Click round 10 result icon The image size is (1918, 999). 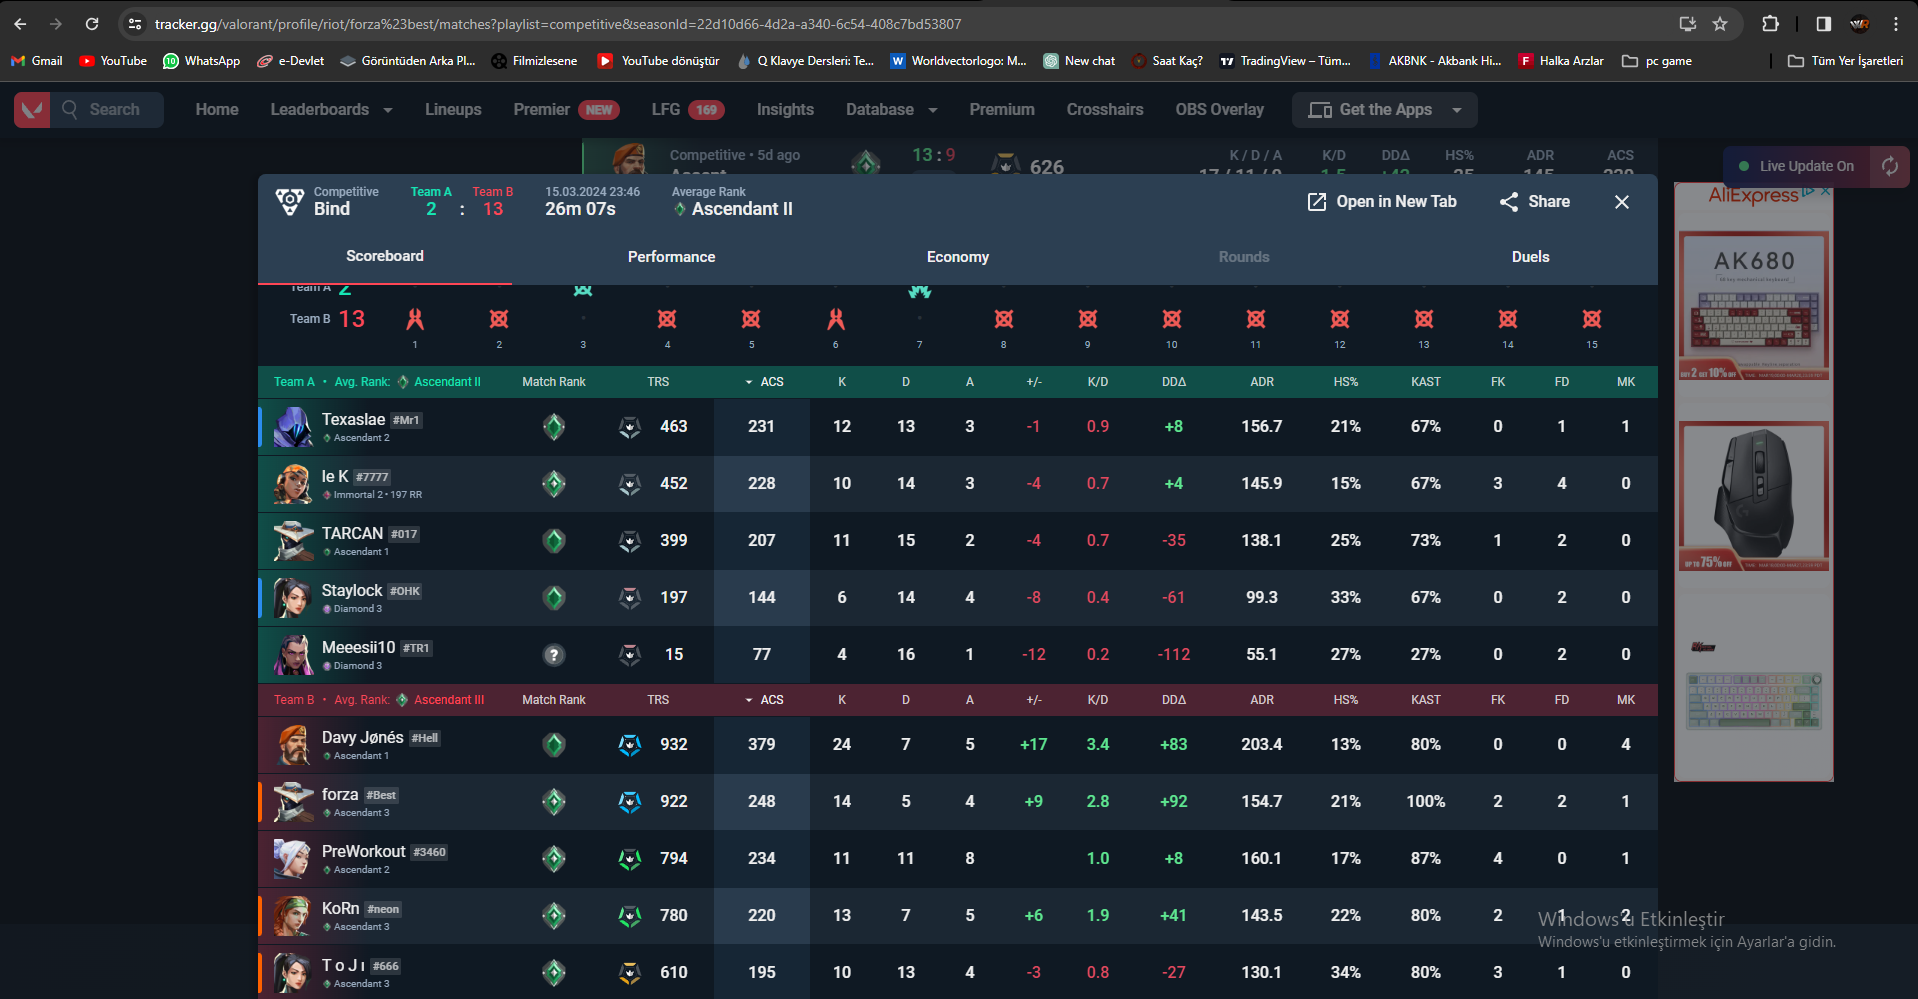(1172, 319)
